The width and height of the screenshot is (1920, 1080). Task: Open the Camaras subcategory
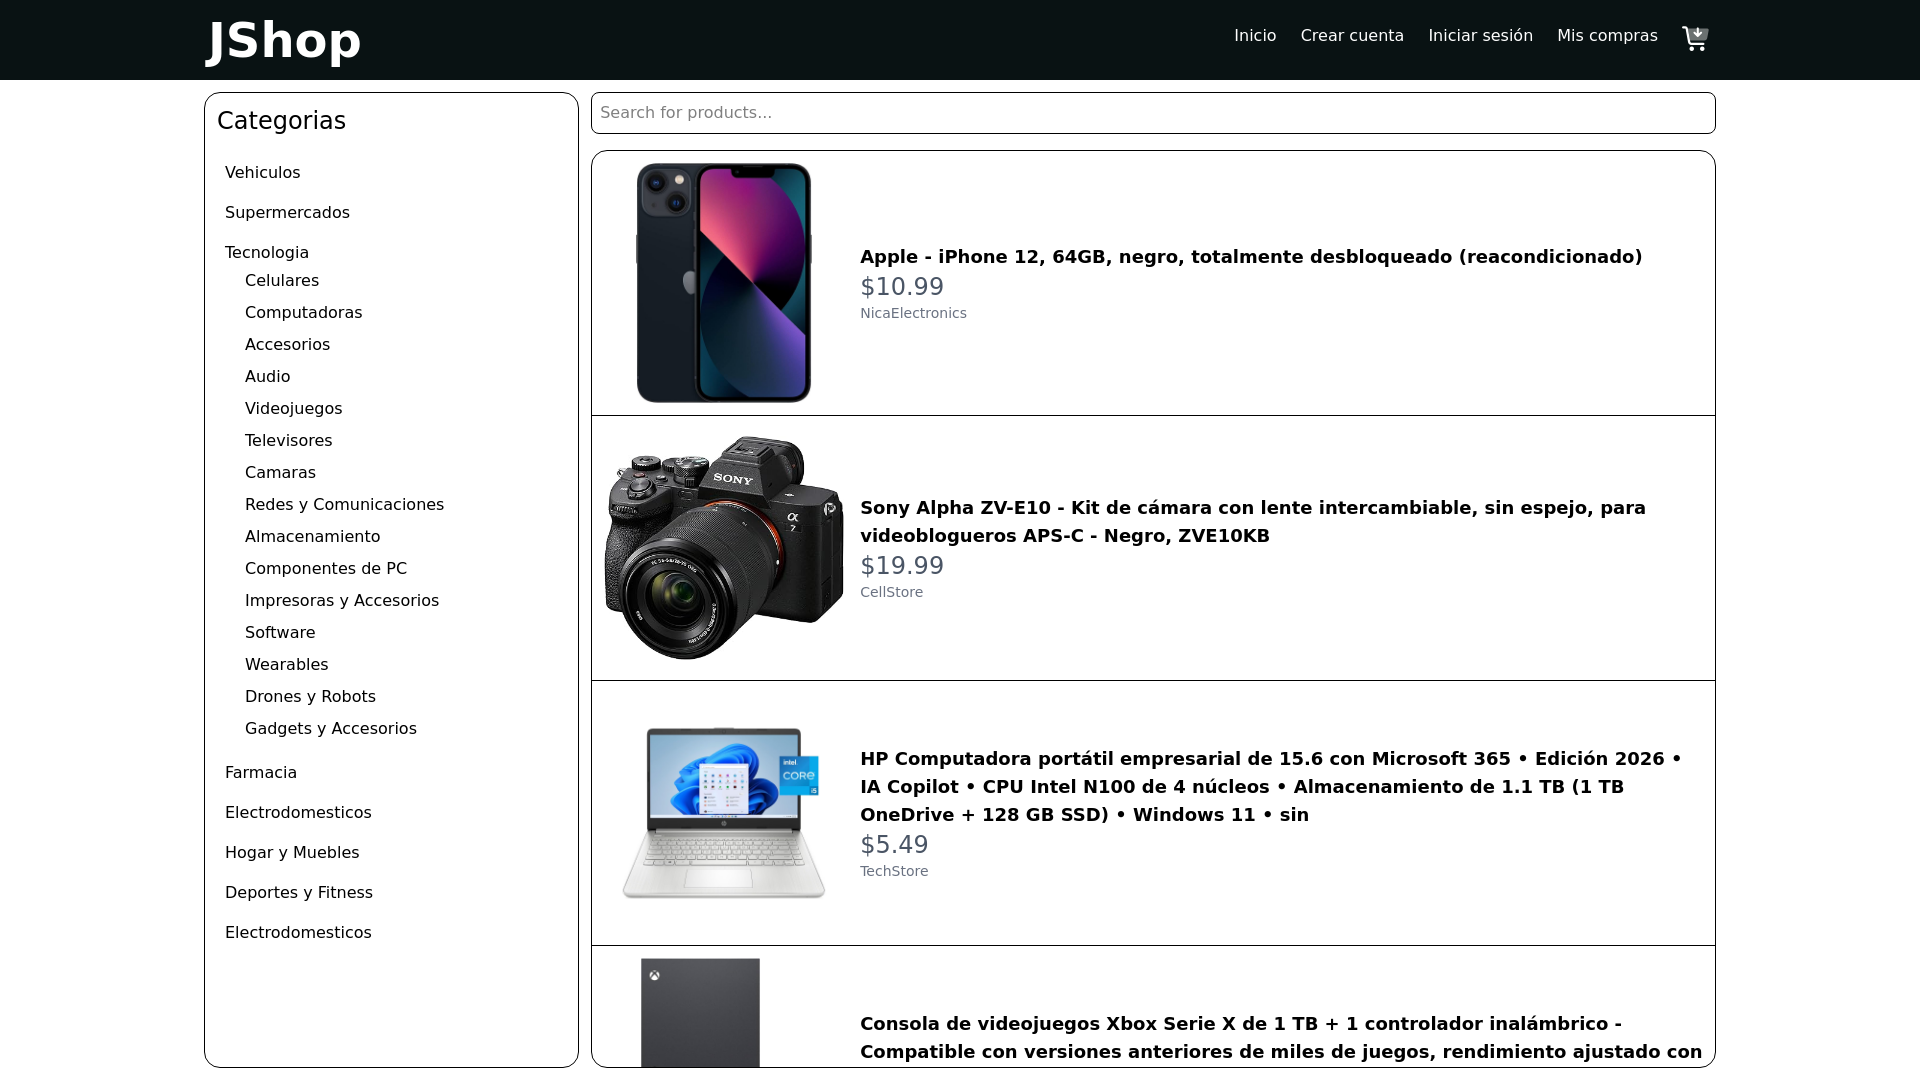pos(281,473)
